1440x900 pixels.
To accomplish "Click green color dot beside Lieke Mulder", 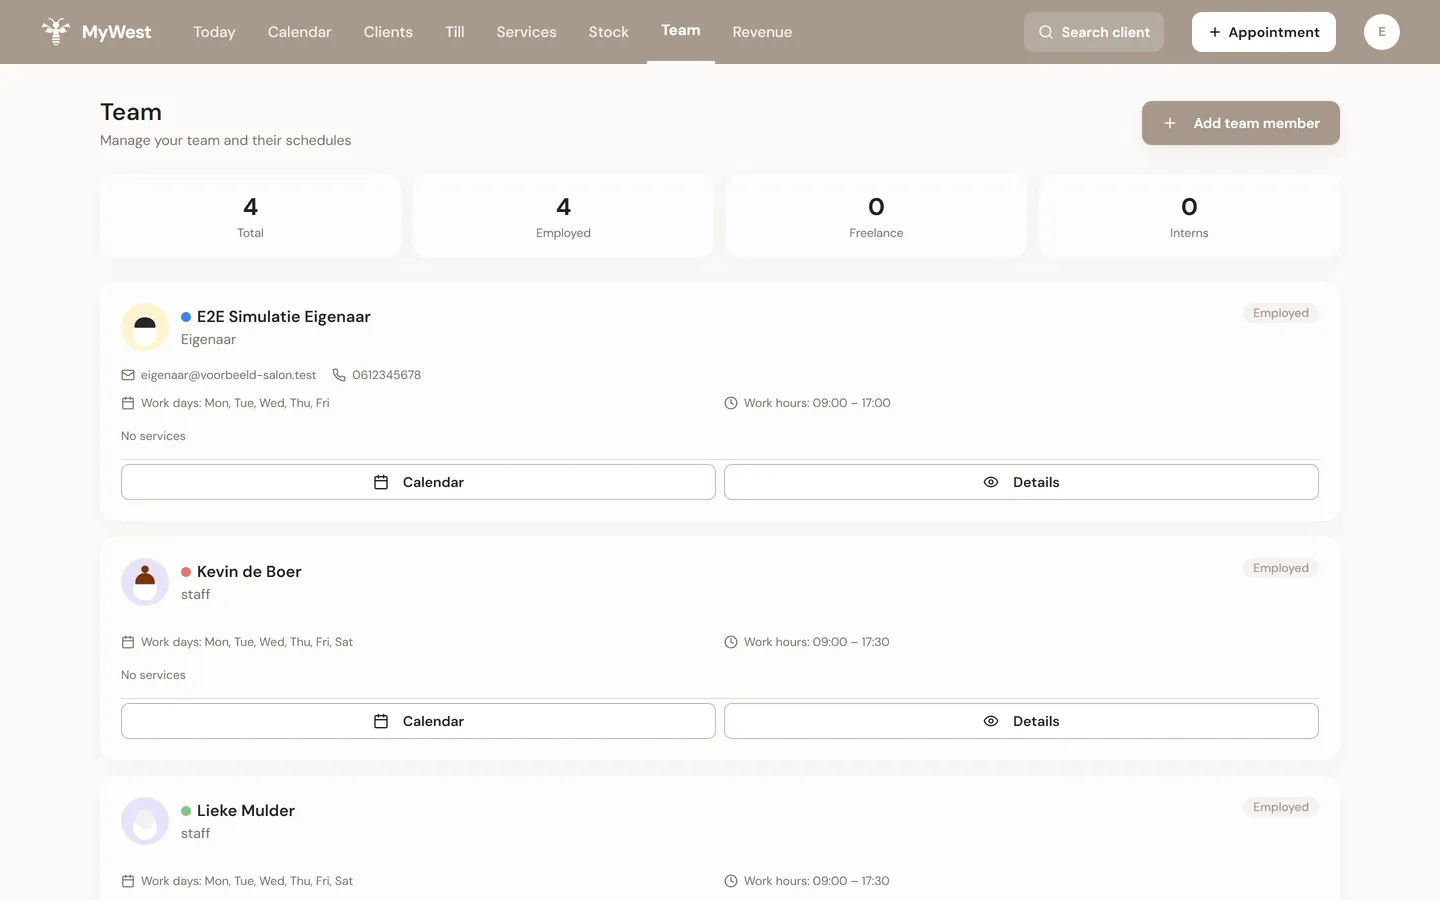I will 186,811.
